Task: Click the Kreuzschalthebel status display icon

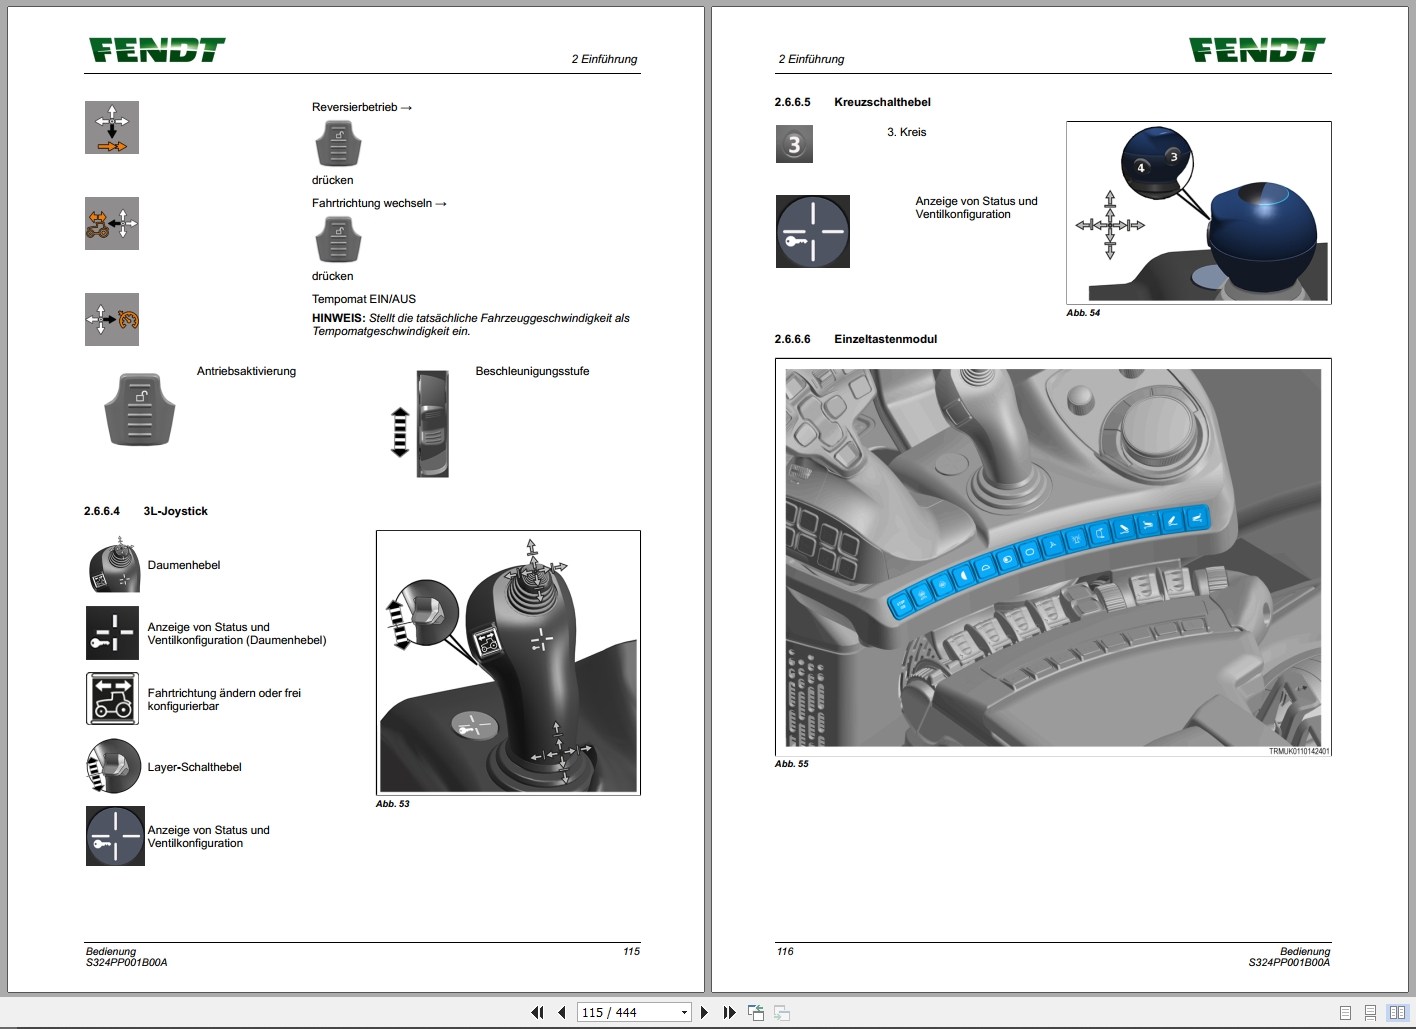Action: pyautogui.click(x=813, y=231)
